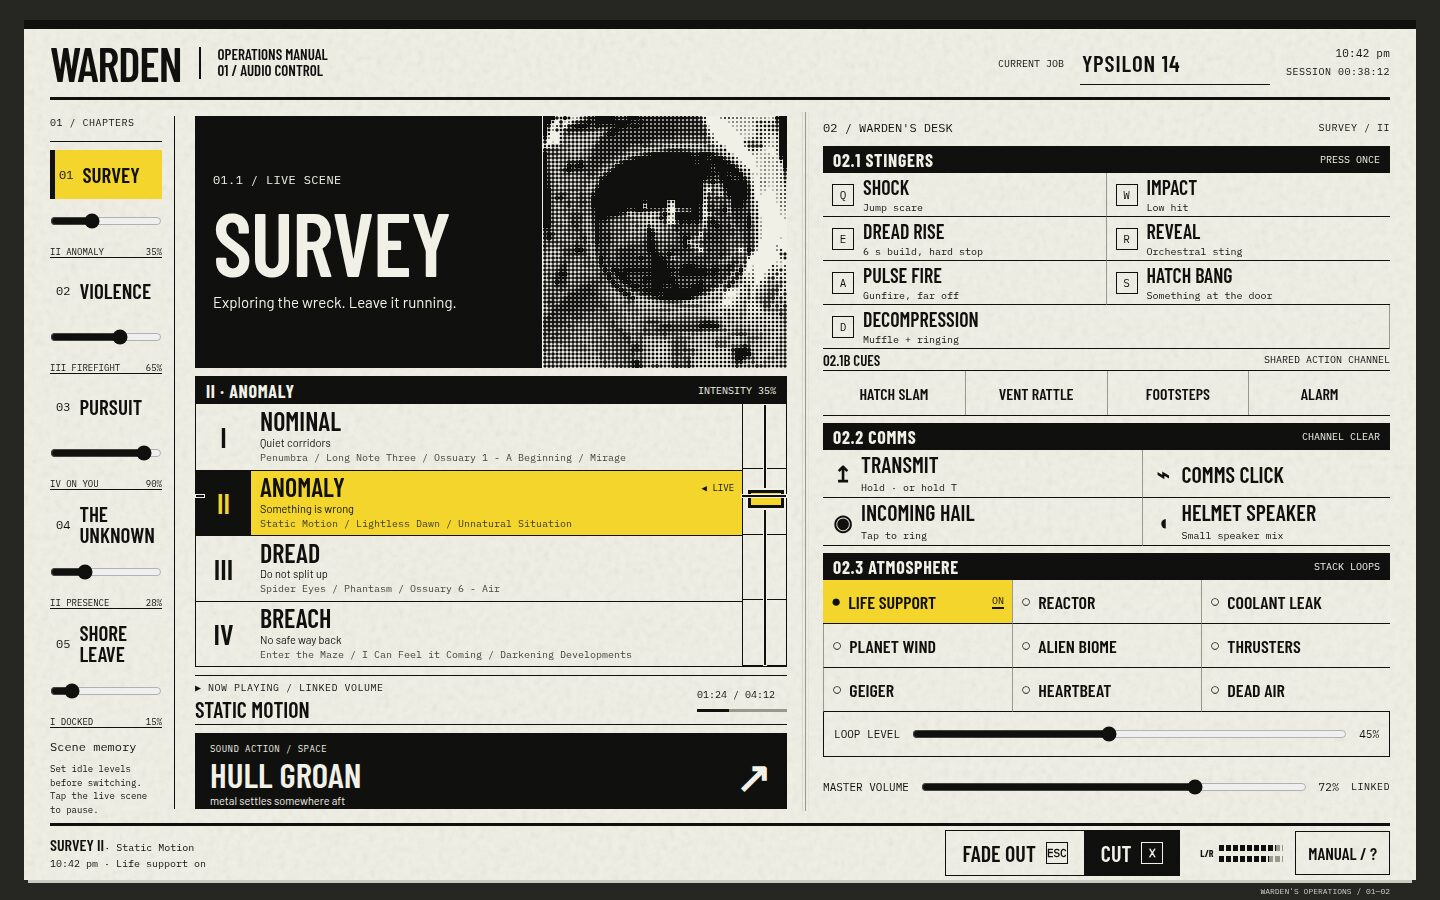Select the Dread intensity level
Viewport: 1440px width, 900px height.
click(469, 569)
